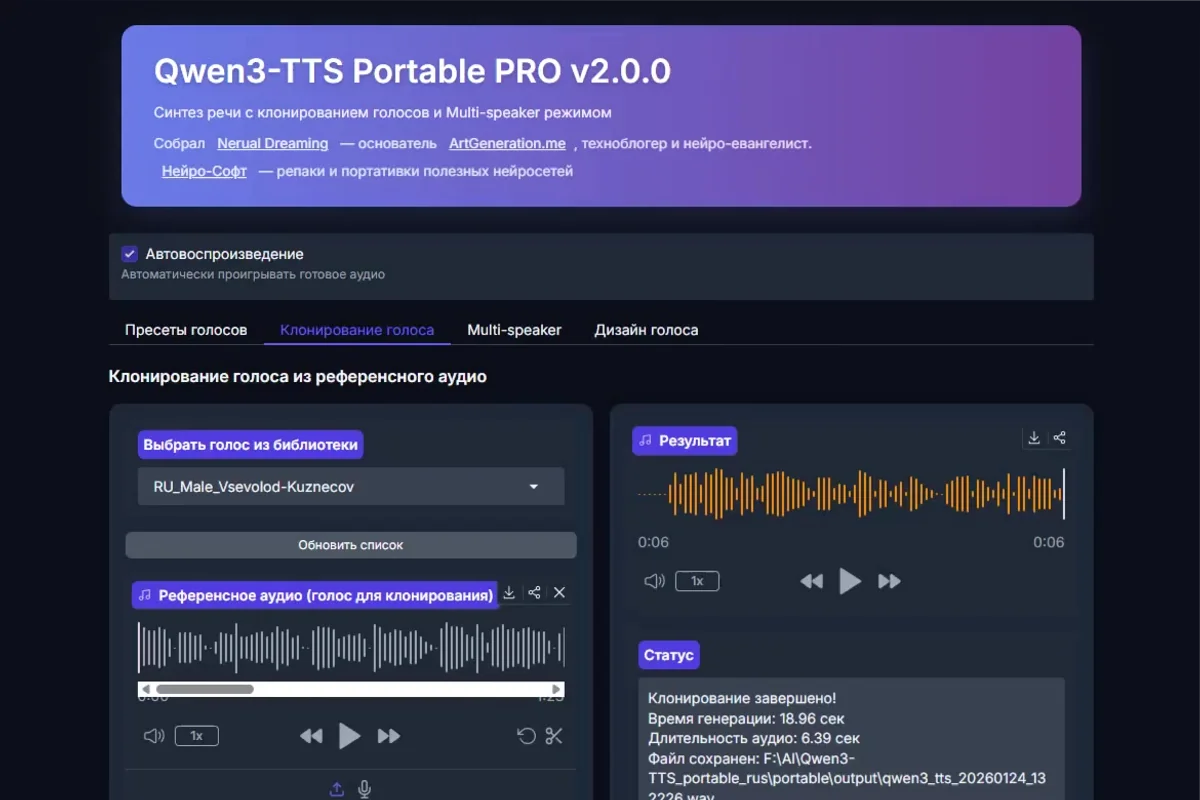Click the Qwen3-TTS Portable PRO v2.0.0 heading

(x=412, y=72)
